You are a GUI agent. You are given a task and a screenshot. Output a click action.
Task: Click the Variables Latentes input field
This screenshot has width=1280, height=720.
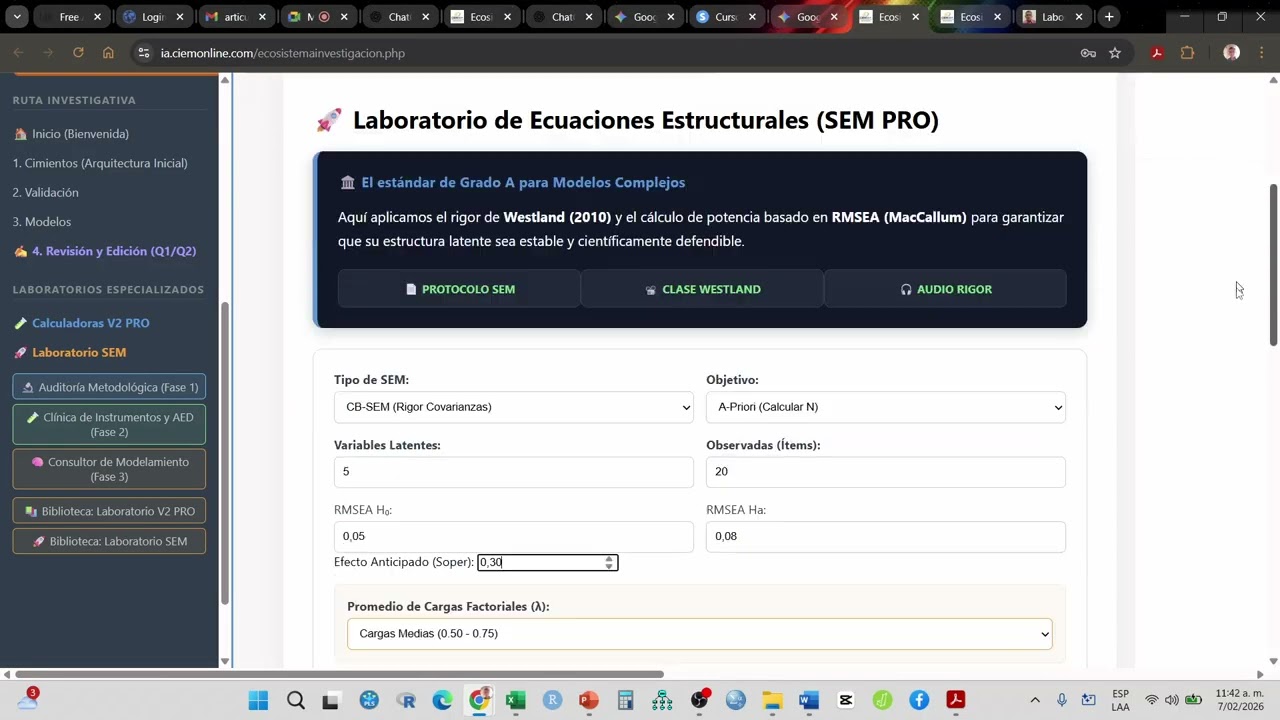pyautogui.click(x=514, y=472)
